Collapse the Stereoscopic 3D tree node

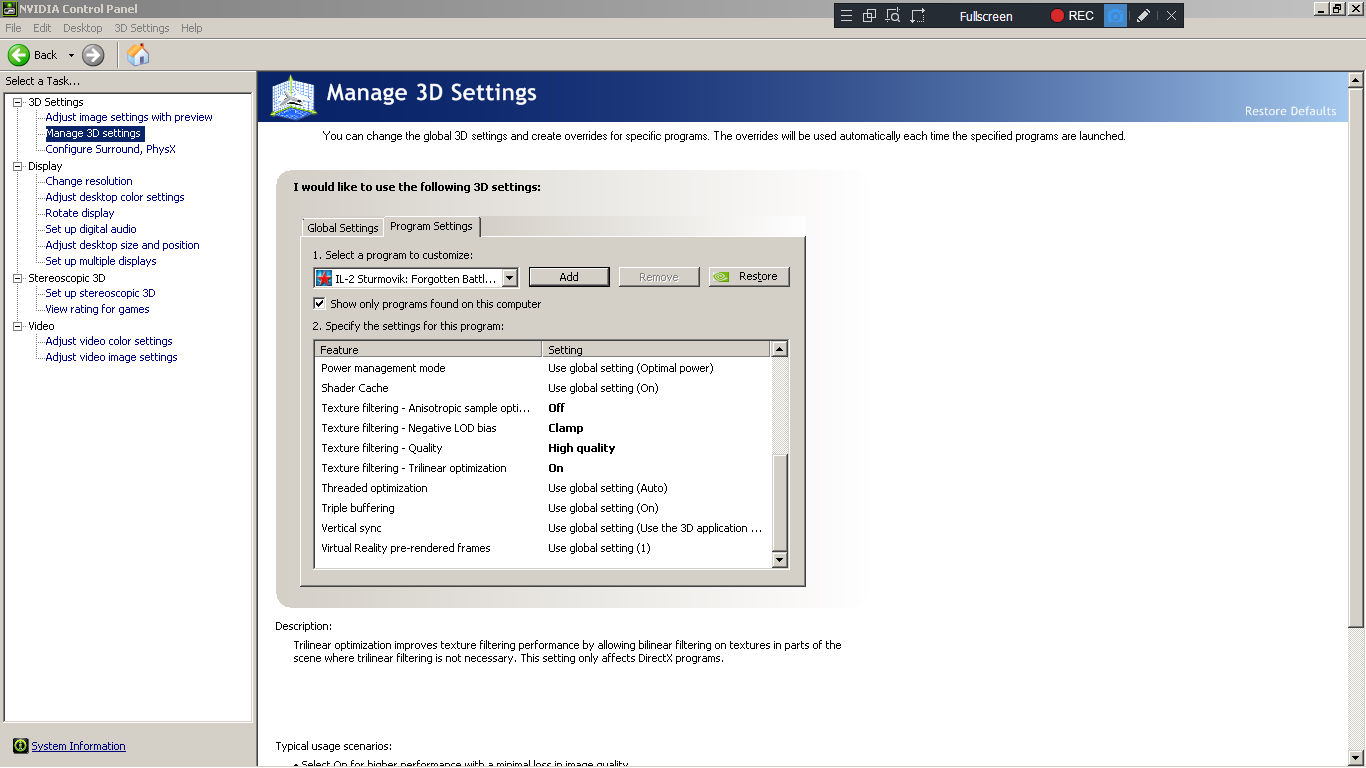(x=18, y=278)
